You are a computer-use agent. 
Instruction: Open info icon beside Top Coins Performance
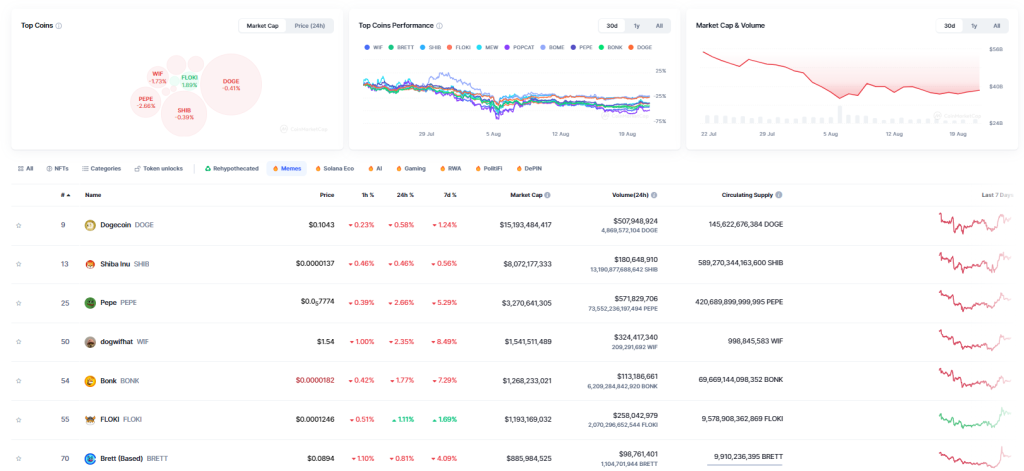click(439, 26)
